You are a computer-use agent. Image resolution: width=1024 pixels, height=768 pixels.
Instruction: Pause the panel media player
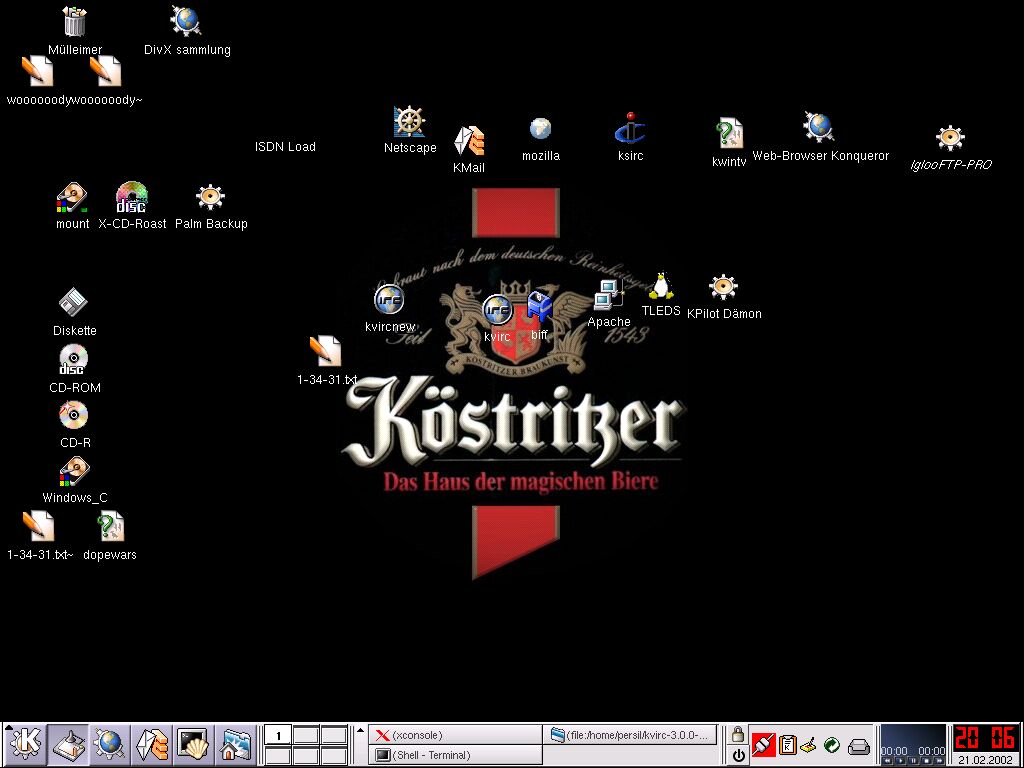click(913, 761)
